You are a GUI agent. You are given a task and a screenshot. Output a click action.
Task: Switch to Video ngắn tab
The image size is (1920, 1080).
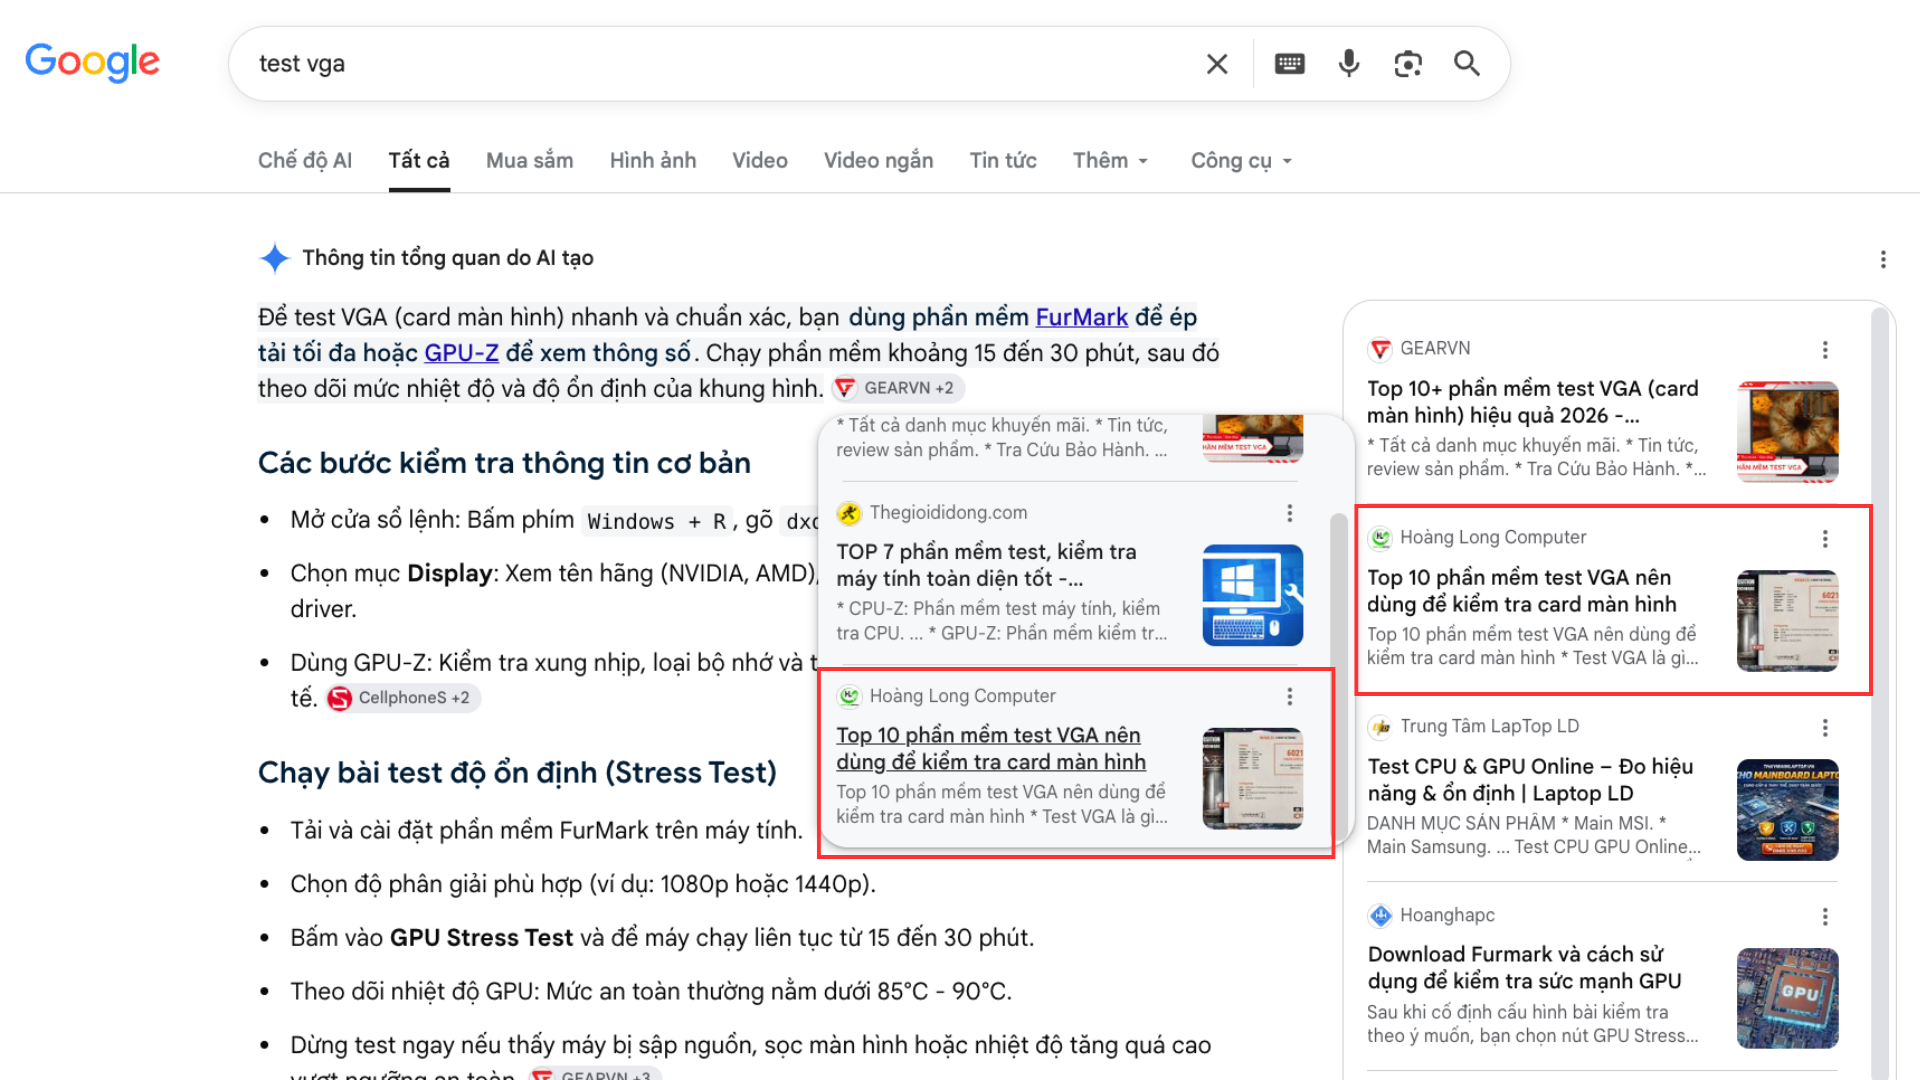[879, 160]
